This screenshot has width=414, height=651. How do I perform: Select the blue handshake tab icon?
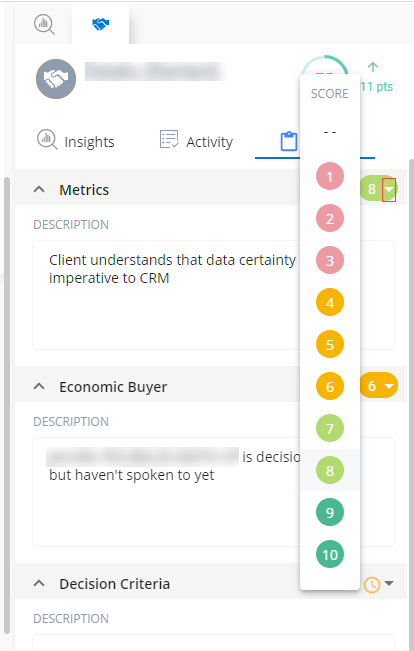click(100, 24)
